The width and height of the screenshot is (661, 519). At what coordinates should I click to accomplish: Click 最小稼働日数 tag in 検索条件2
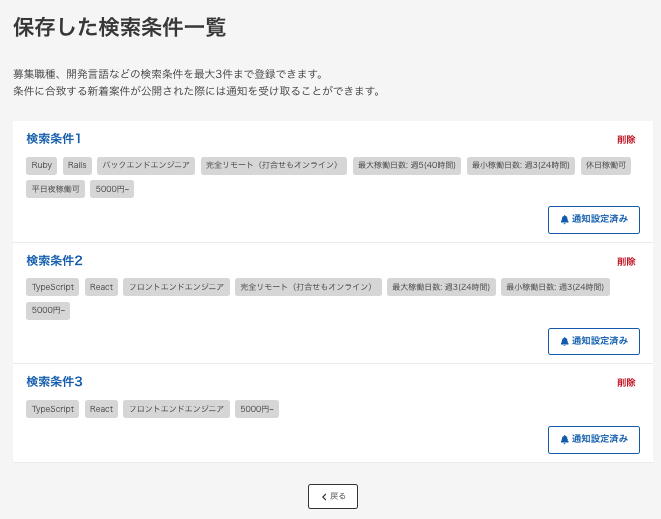pos(555,287)
